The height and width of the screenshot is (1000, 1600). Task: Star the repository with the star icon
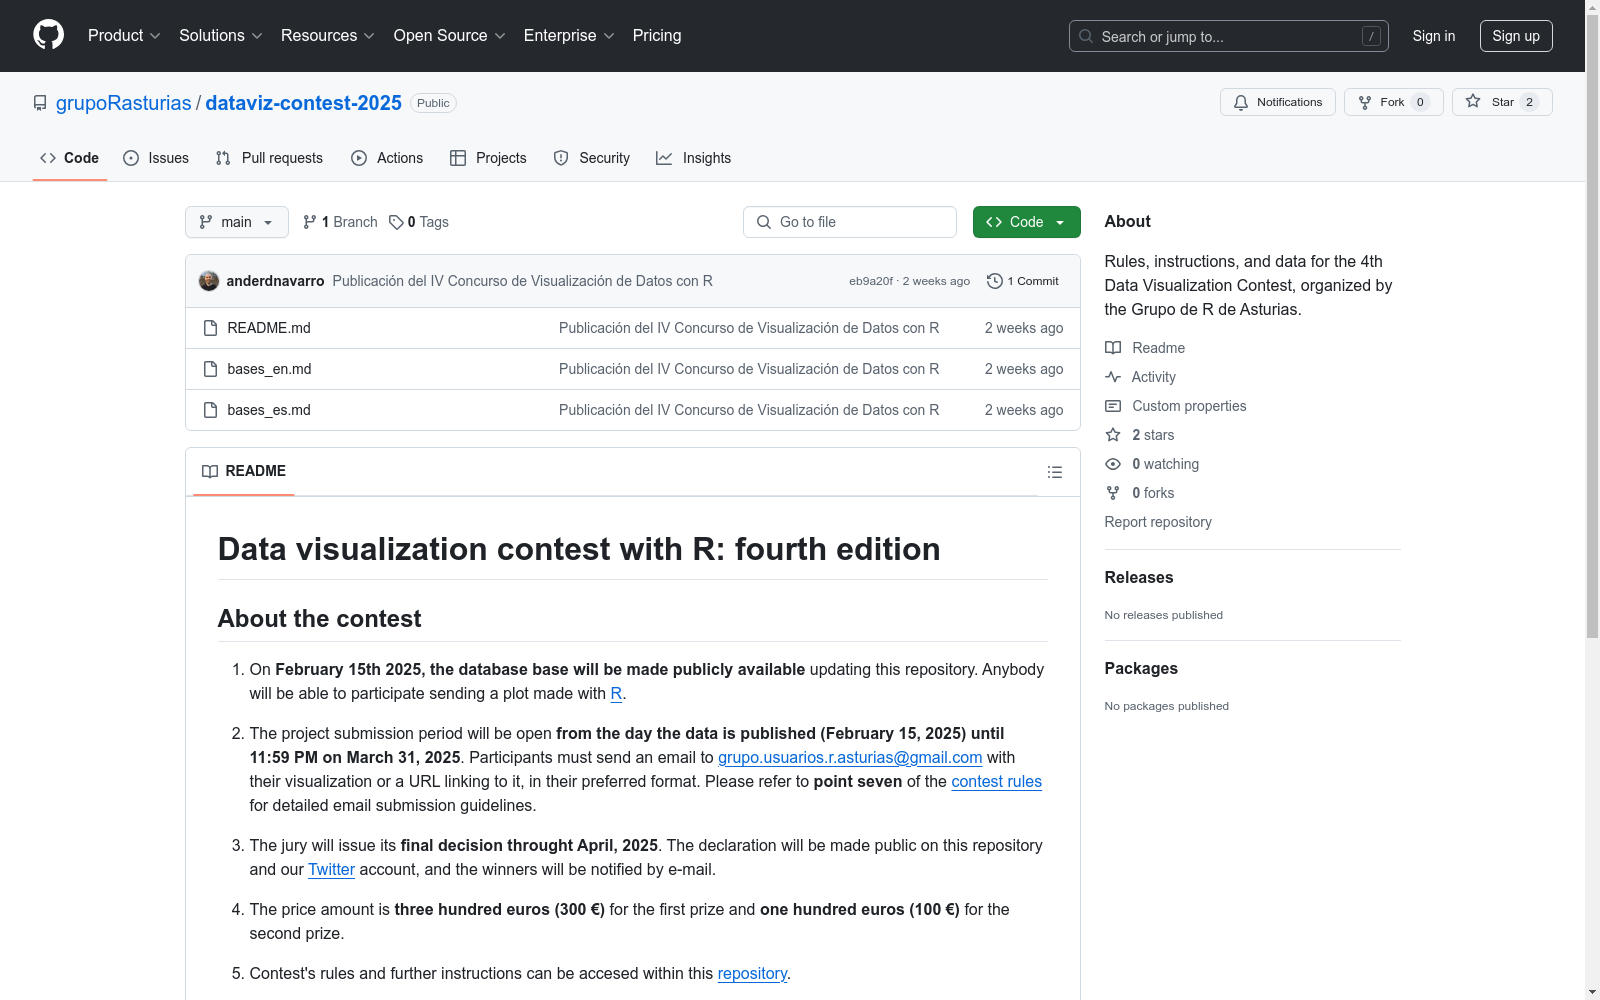[1473, 101]
